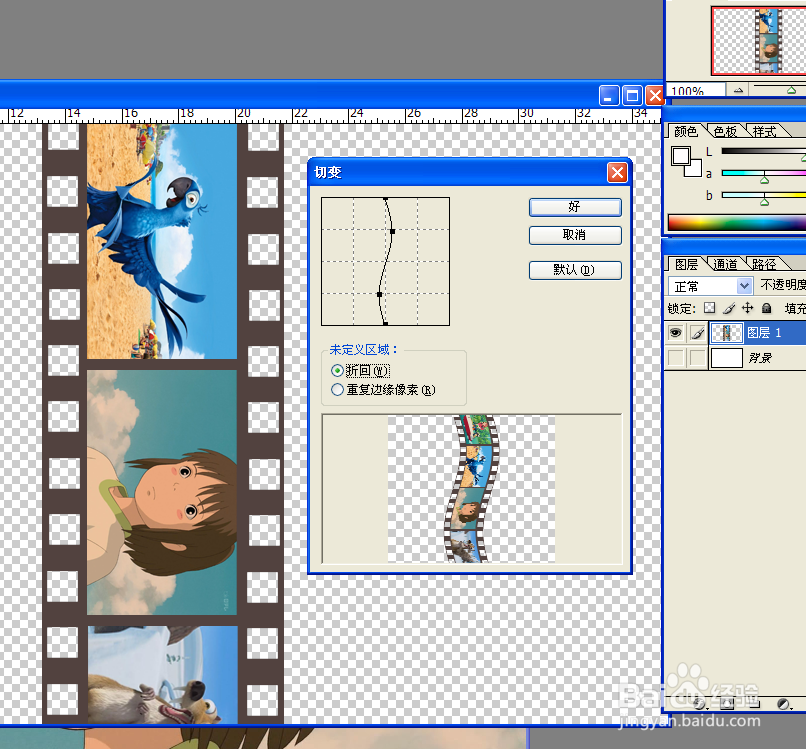The height and width of the screenshot is (749, 806).
Task: Switch to the 样式 tab
Action: pyautogui.click(x=764, y=132)
